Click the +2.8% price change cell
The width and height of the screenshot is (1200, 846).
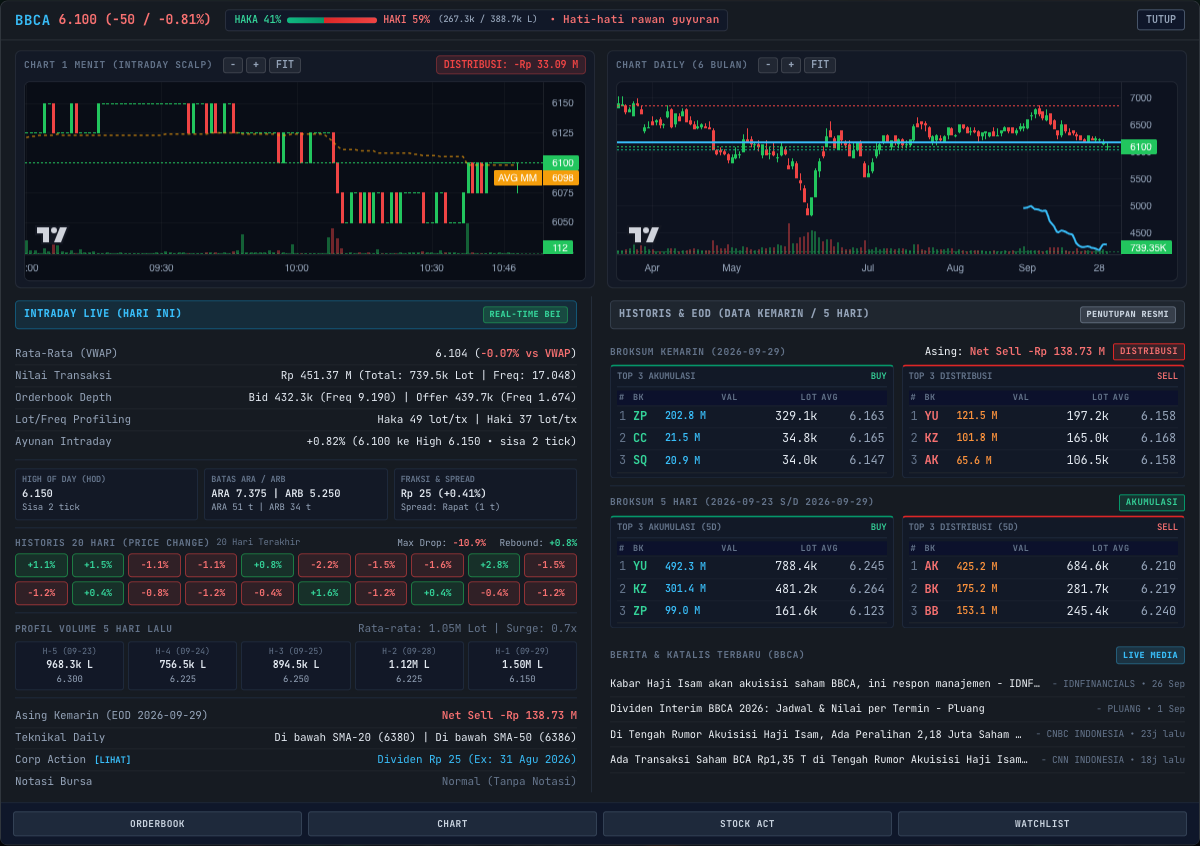(494, 565)
